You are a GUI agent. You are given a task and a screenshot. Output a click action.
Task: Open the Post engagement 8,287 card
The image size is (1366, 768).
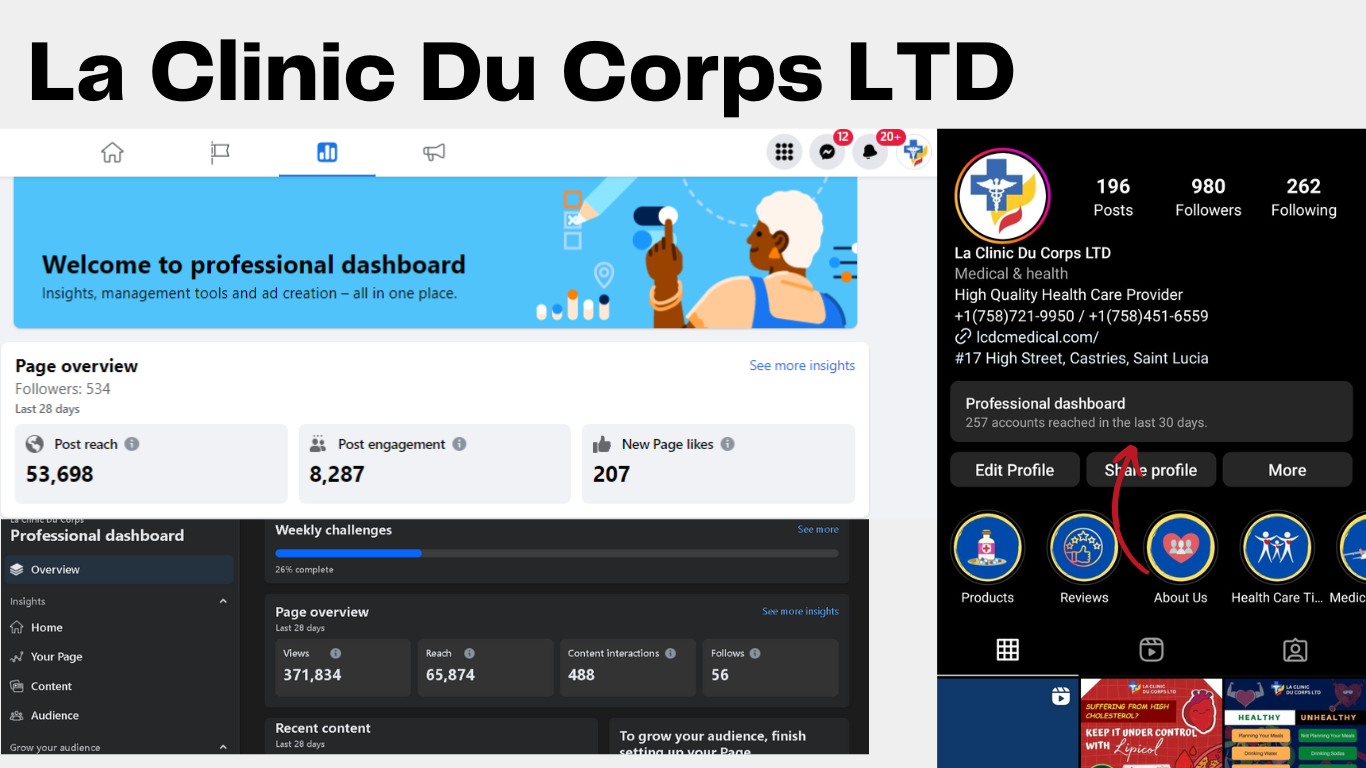click(x=435, y=463)
